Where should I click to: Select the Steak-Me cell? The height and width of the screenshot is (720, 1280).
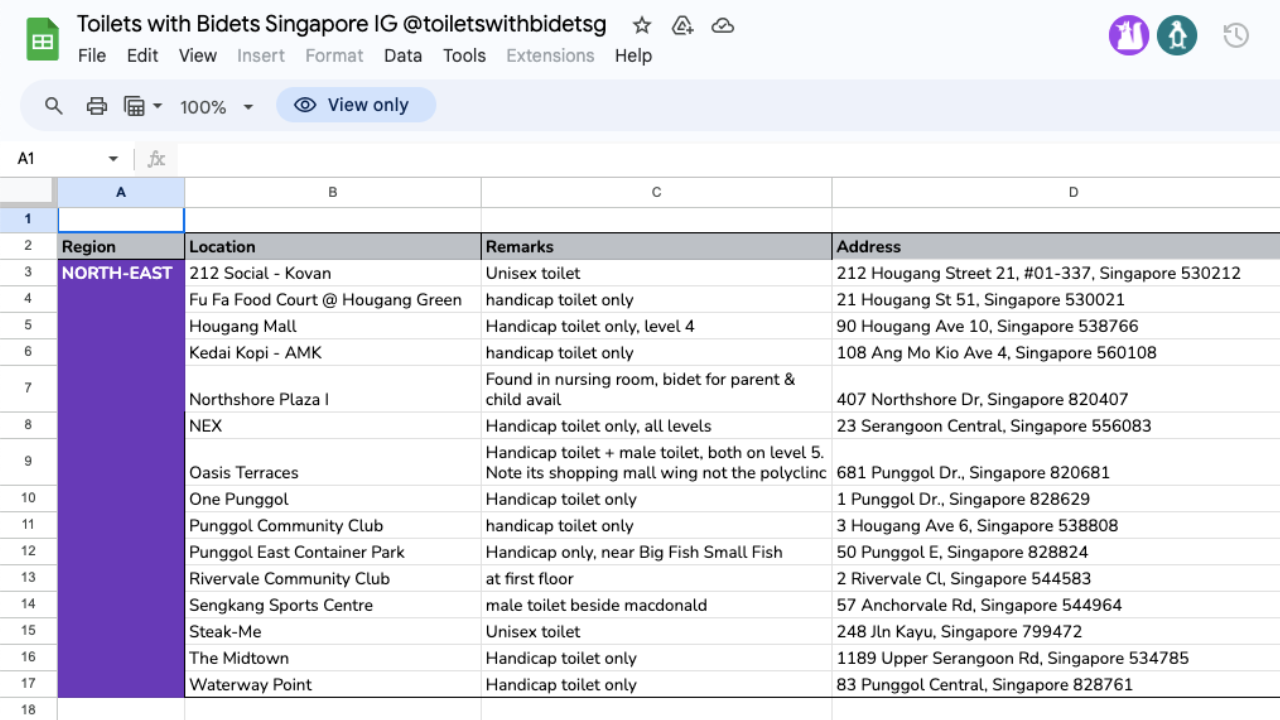click(x=333, y=631)
